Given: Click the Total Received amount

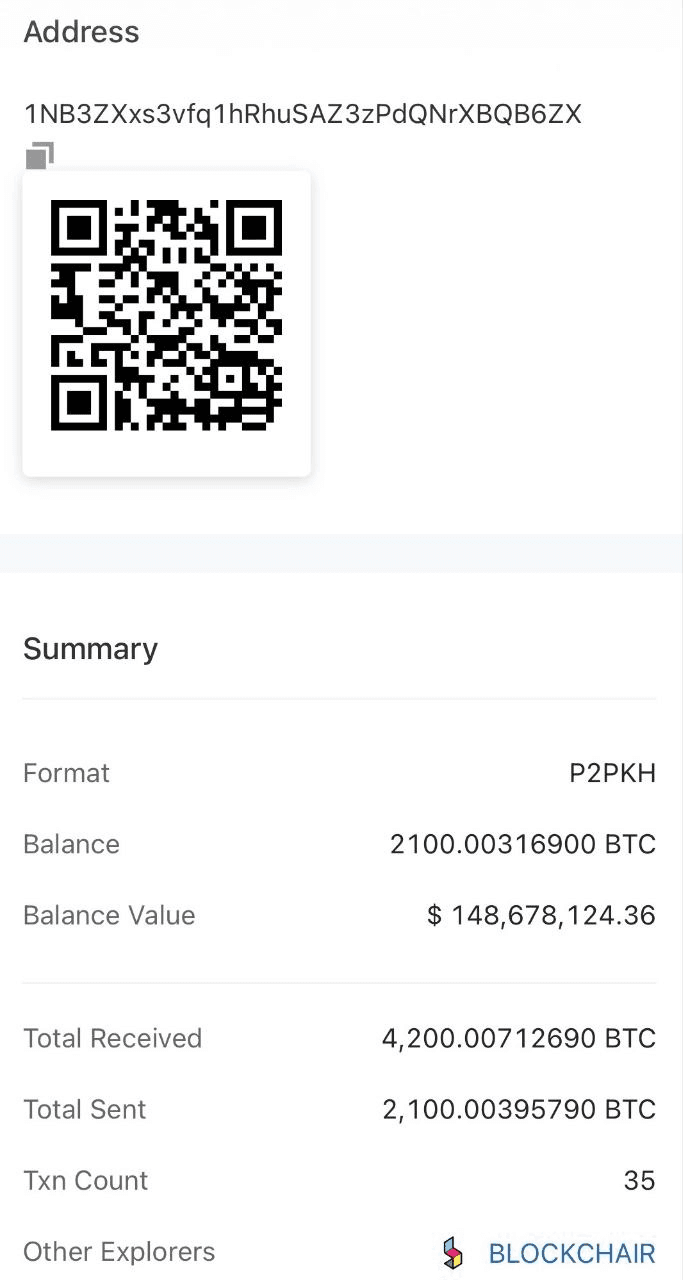Looking at the screenshot, I should pos(517,1038).
